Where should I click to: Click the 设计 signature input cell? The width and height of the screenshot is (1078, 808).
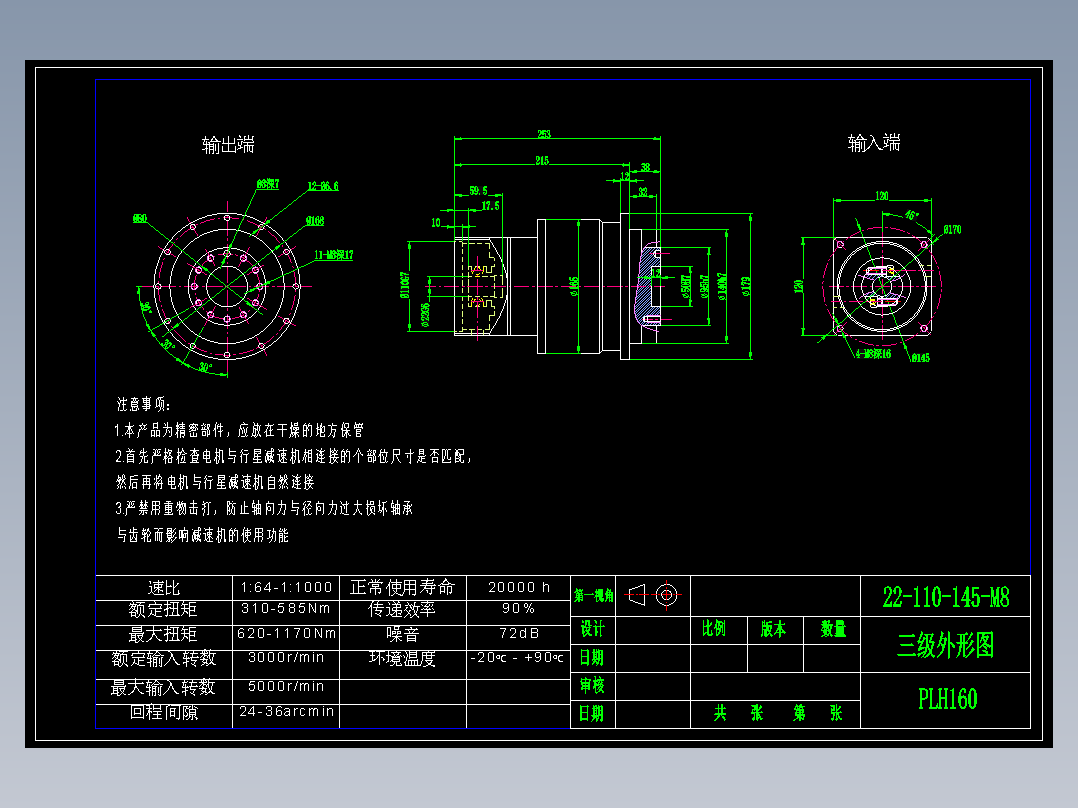coord(654,627)
